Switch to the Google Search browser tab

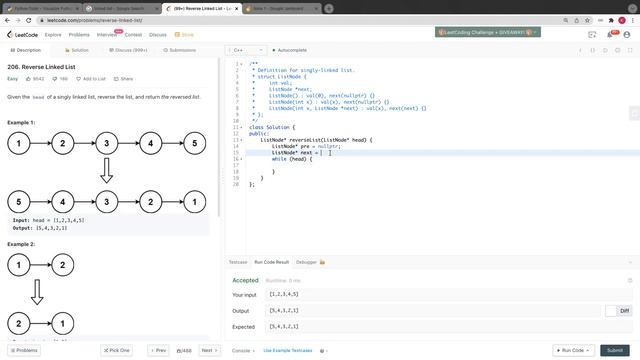(122, 8)
